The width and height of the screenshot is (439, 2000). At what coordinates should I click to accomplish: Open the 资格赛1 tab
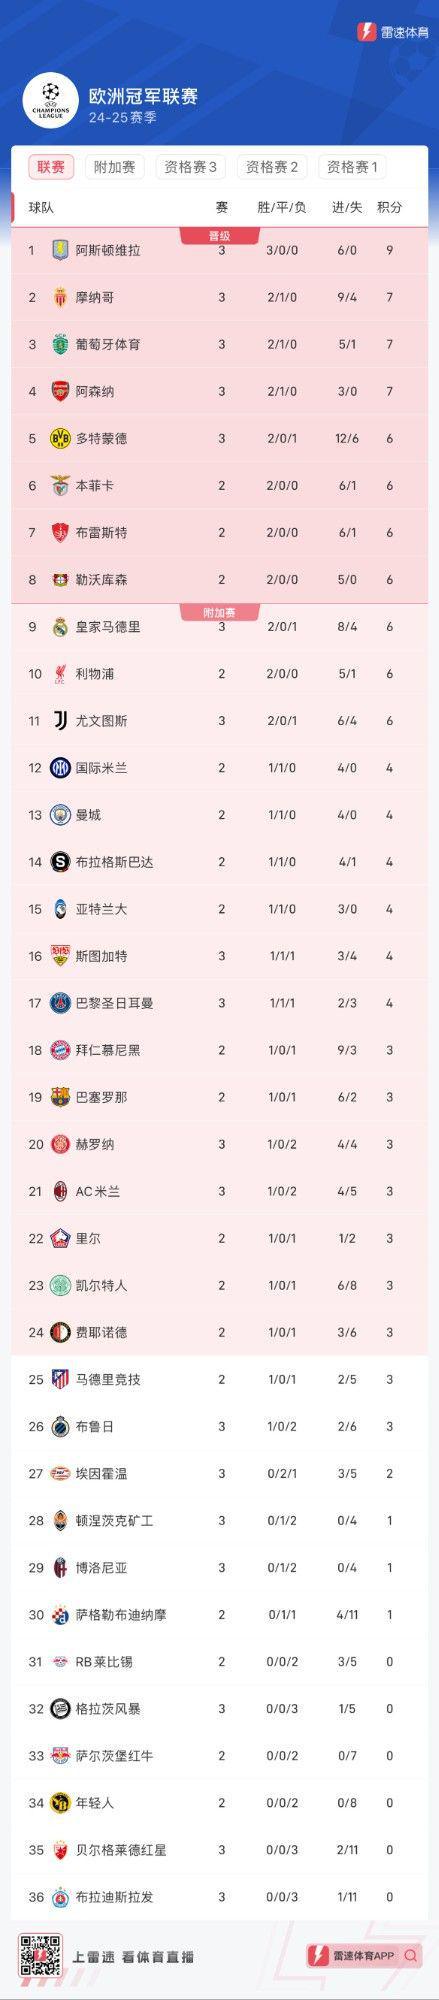(352, 167)
